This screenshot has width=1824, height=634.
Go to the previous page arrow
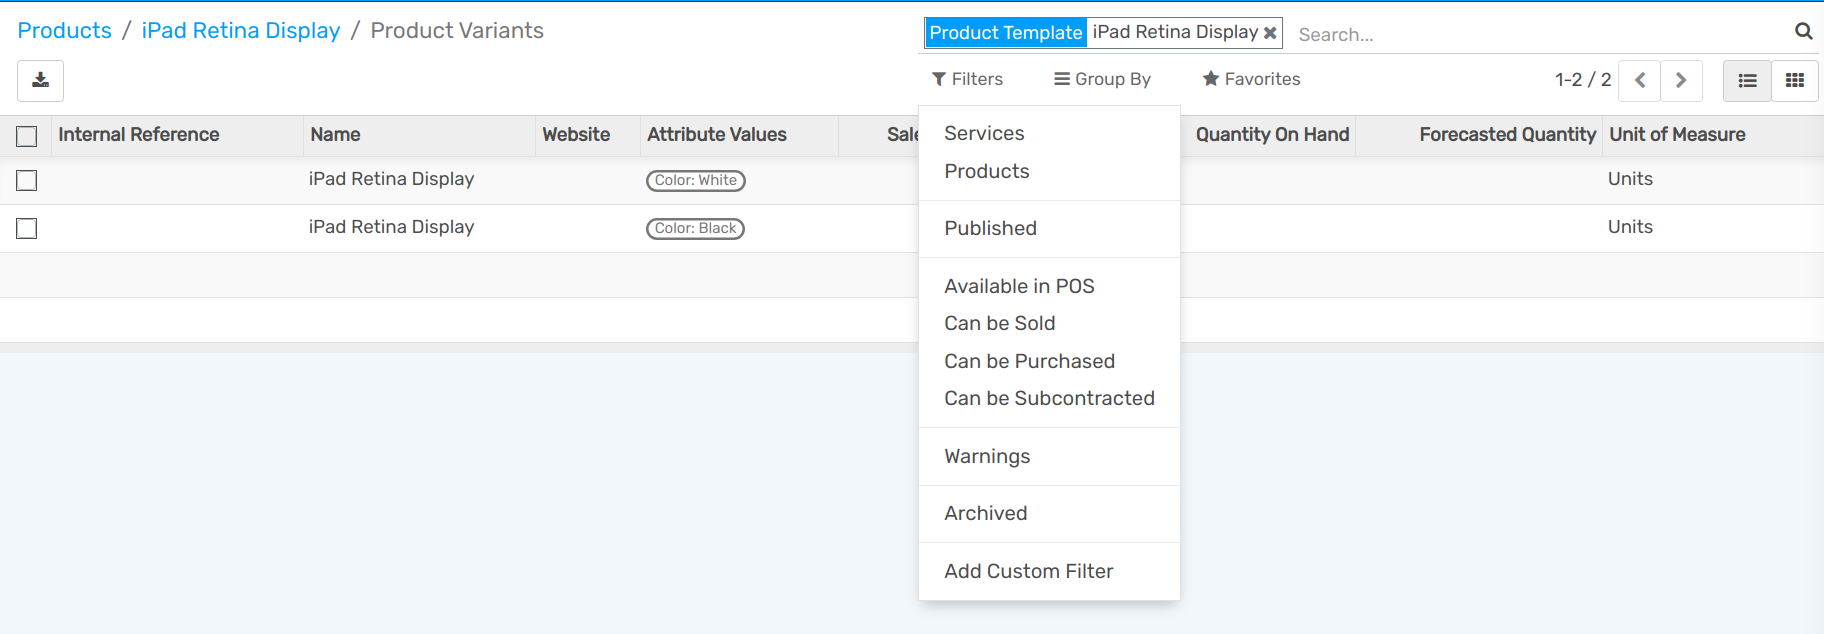(x=1640, y=80)
